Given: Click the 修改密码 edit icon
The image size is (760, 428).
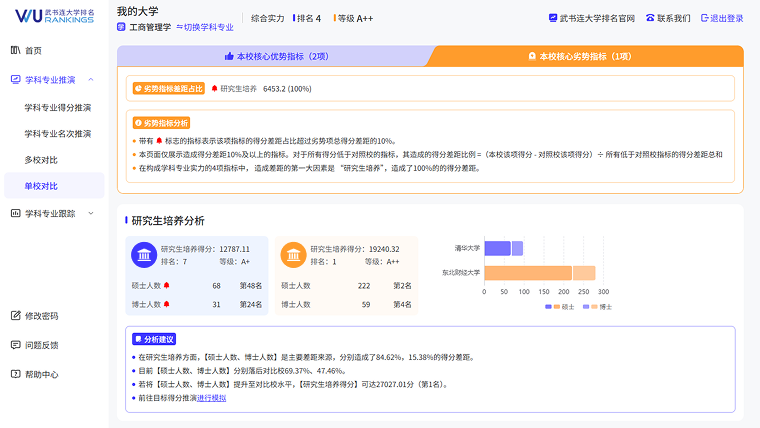Looking at the screenshot, I should coord(16,316).
